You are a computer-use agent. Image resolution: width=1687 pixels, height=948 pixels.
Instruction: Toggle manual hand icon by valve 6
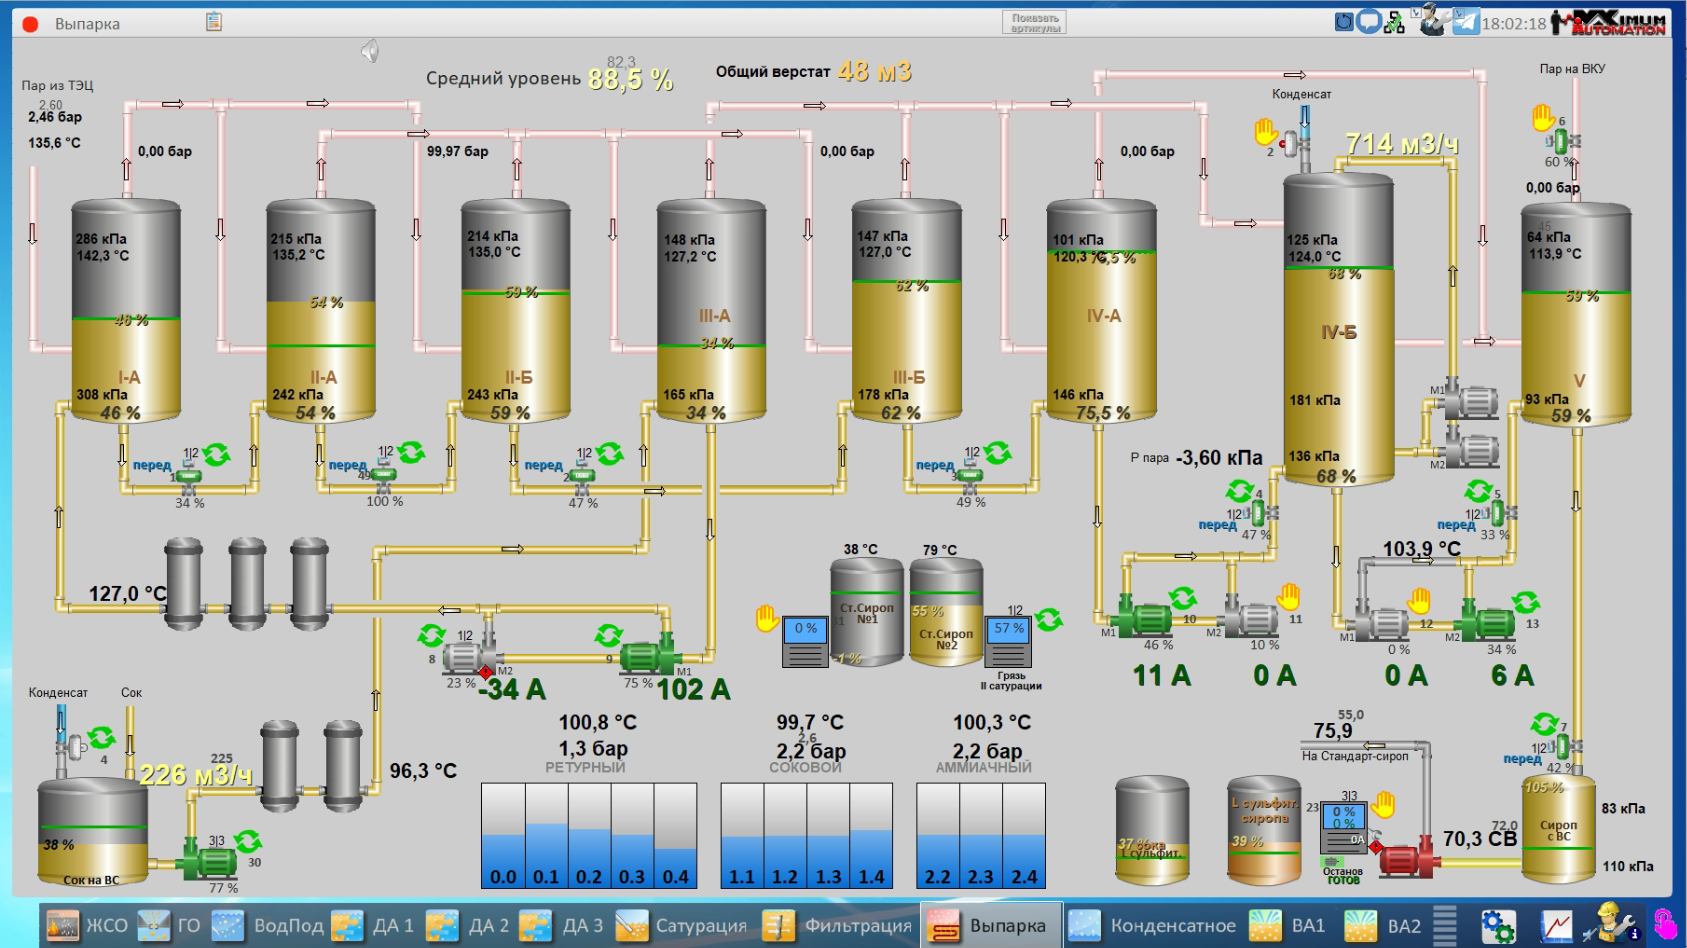[1544, 118]
